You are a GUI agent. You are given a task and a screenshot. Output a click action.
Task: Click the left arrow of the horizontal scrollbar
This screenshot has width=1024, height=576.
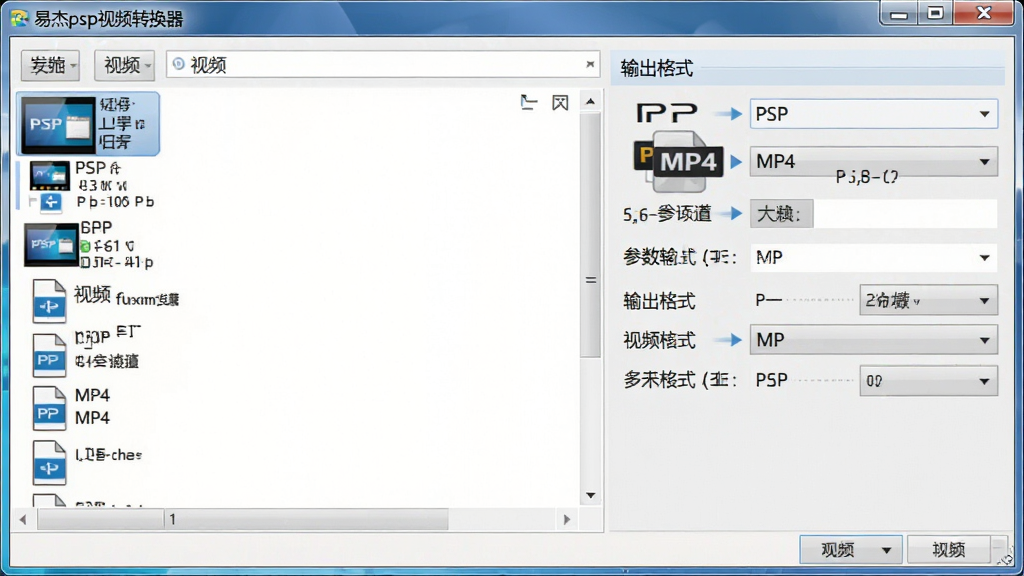(23, 520)
